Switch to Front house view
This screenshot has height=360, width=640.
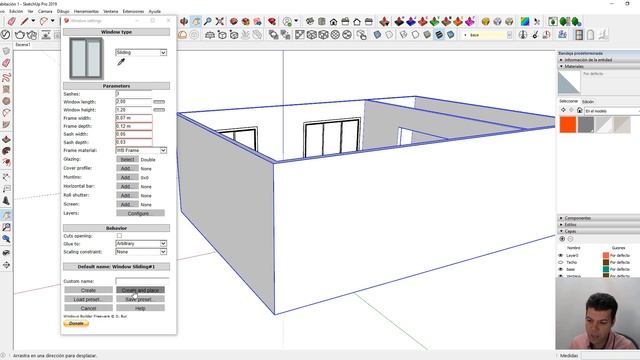coord(333,22)
